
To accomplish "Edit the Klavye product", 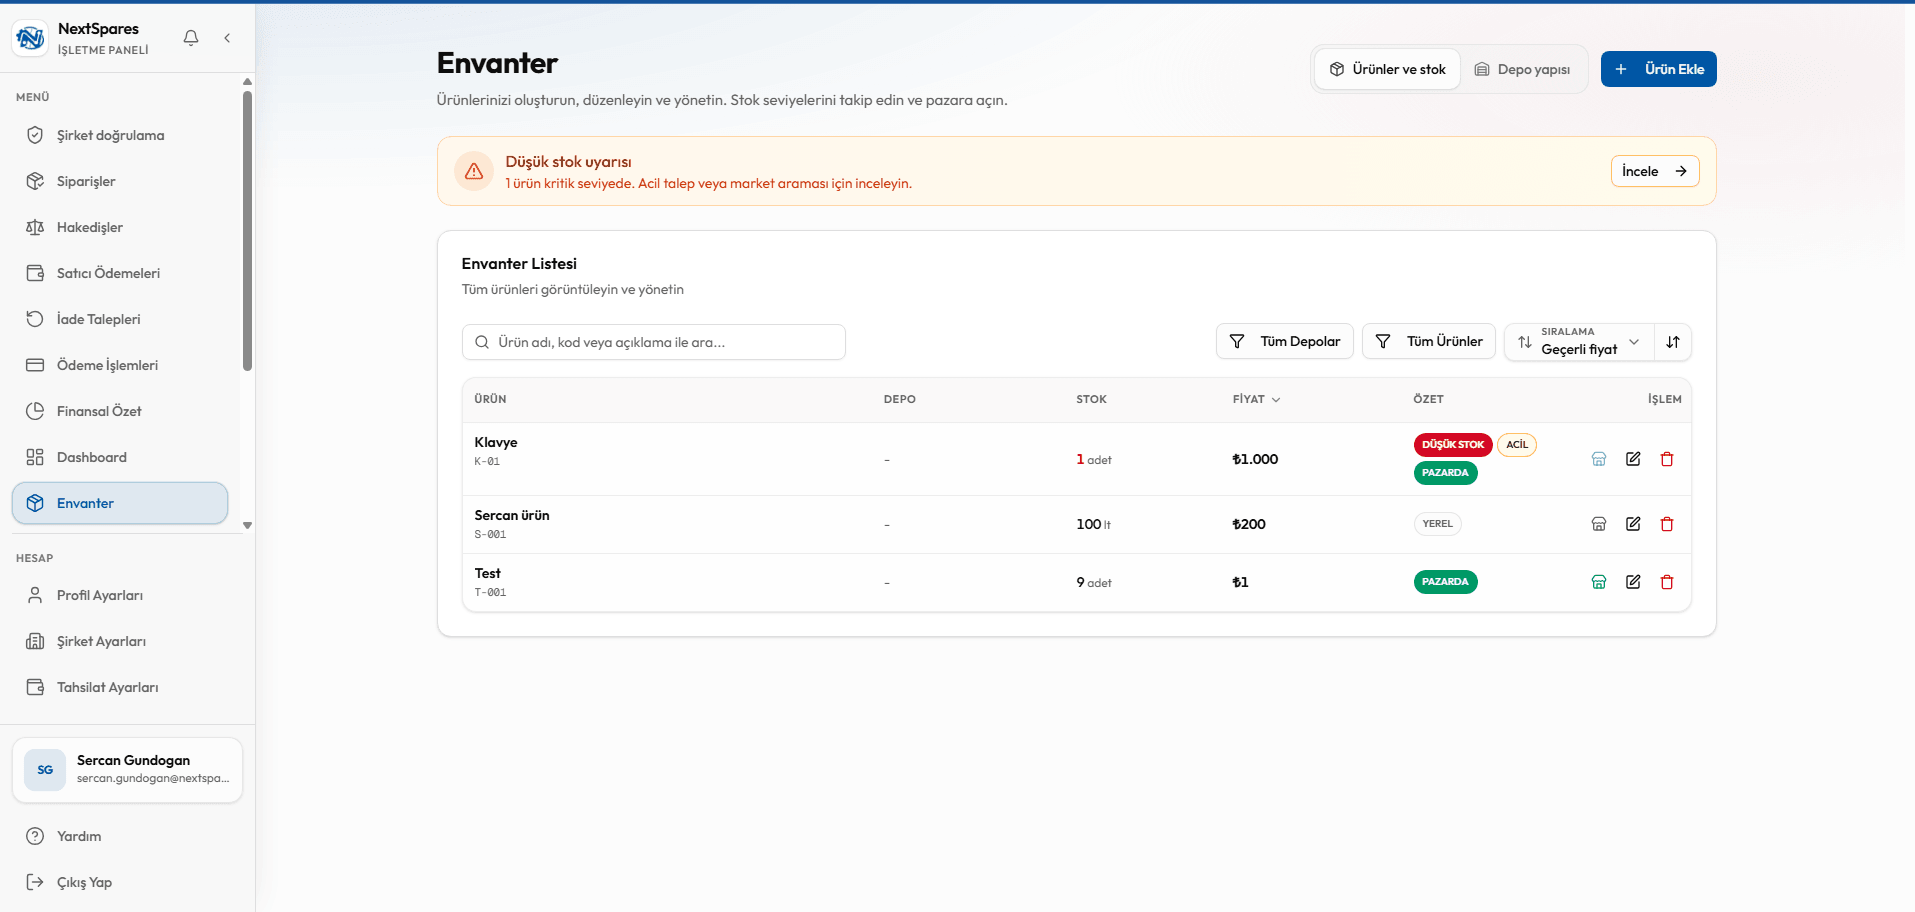I will (1633, 459).
